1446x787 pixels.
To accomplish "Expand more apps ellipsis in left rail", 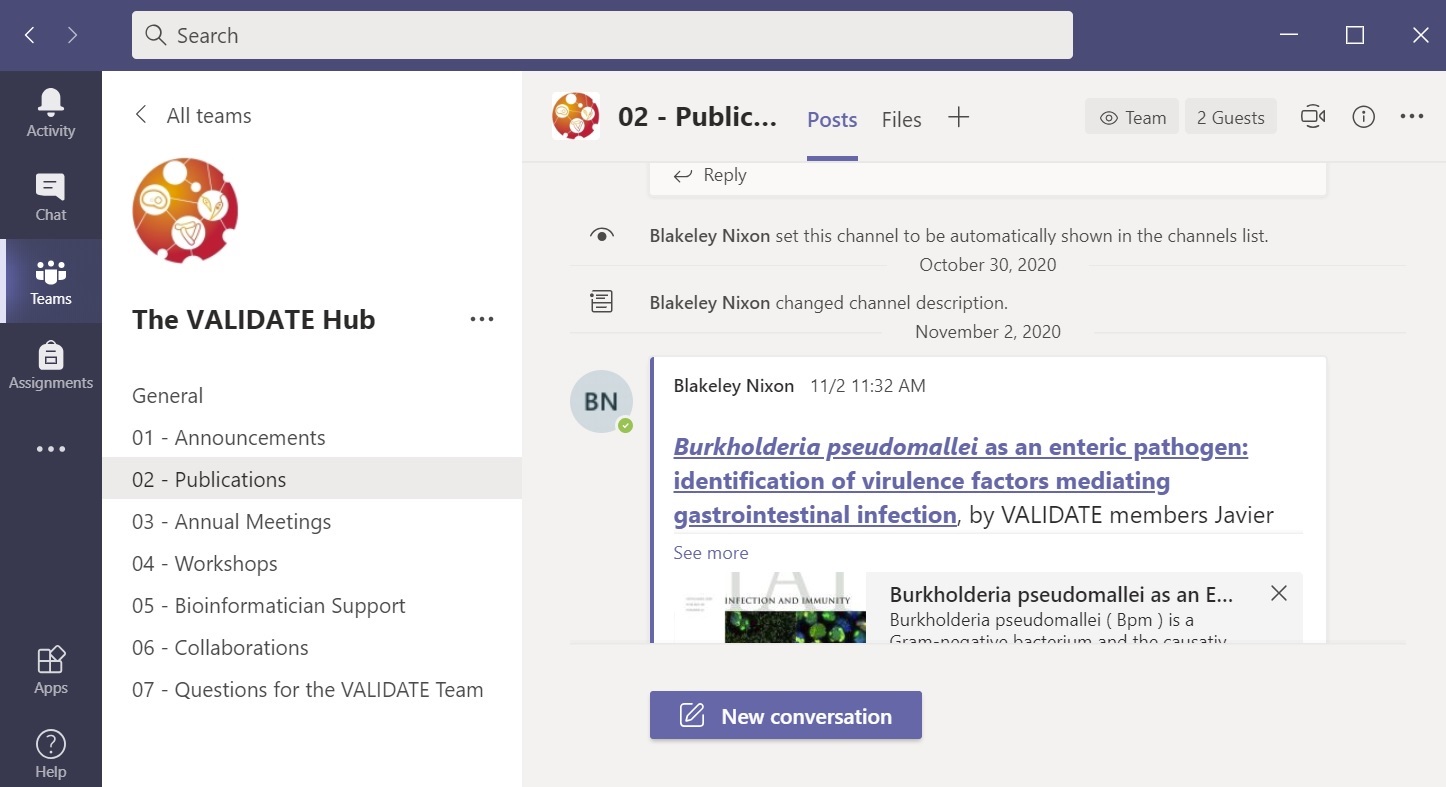I will tap(50, 449).
